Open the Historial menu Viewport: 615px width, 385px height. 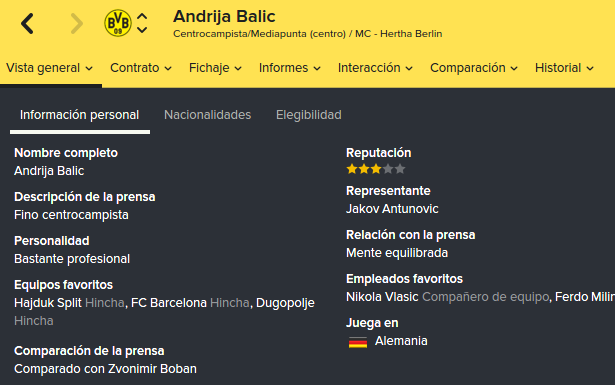(564, 68)
